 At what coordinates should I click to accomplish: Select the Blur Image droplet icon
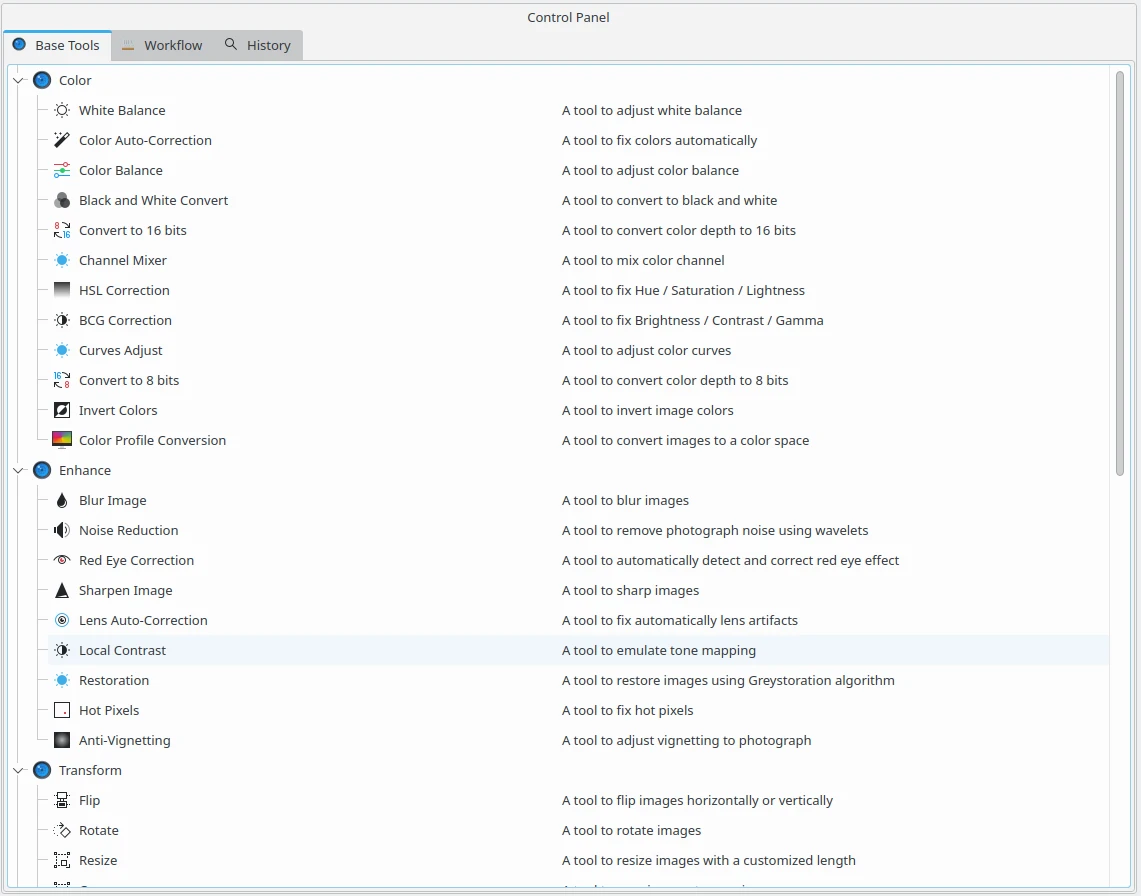62,500
